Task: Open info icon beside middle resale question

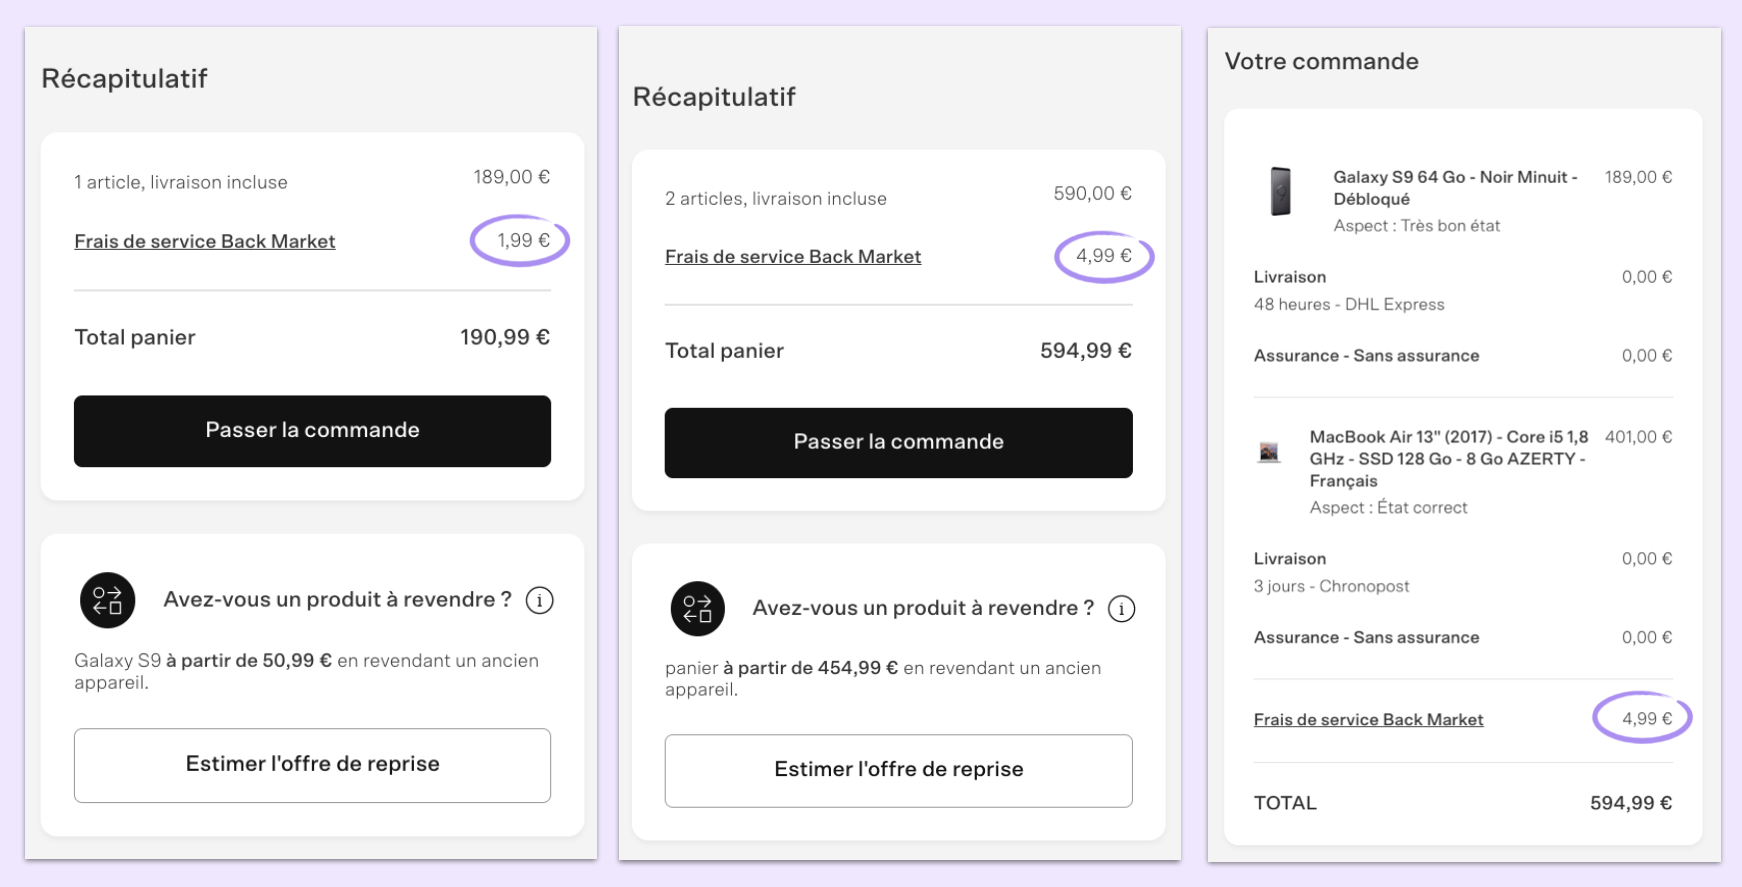Action: 1122,608
